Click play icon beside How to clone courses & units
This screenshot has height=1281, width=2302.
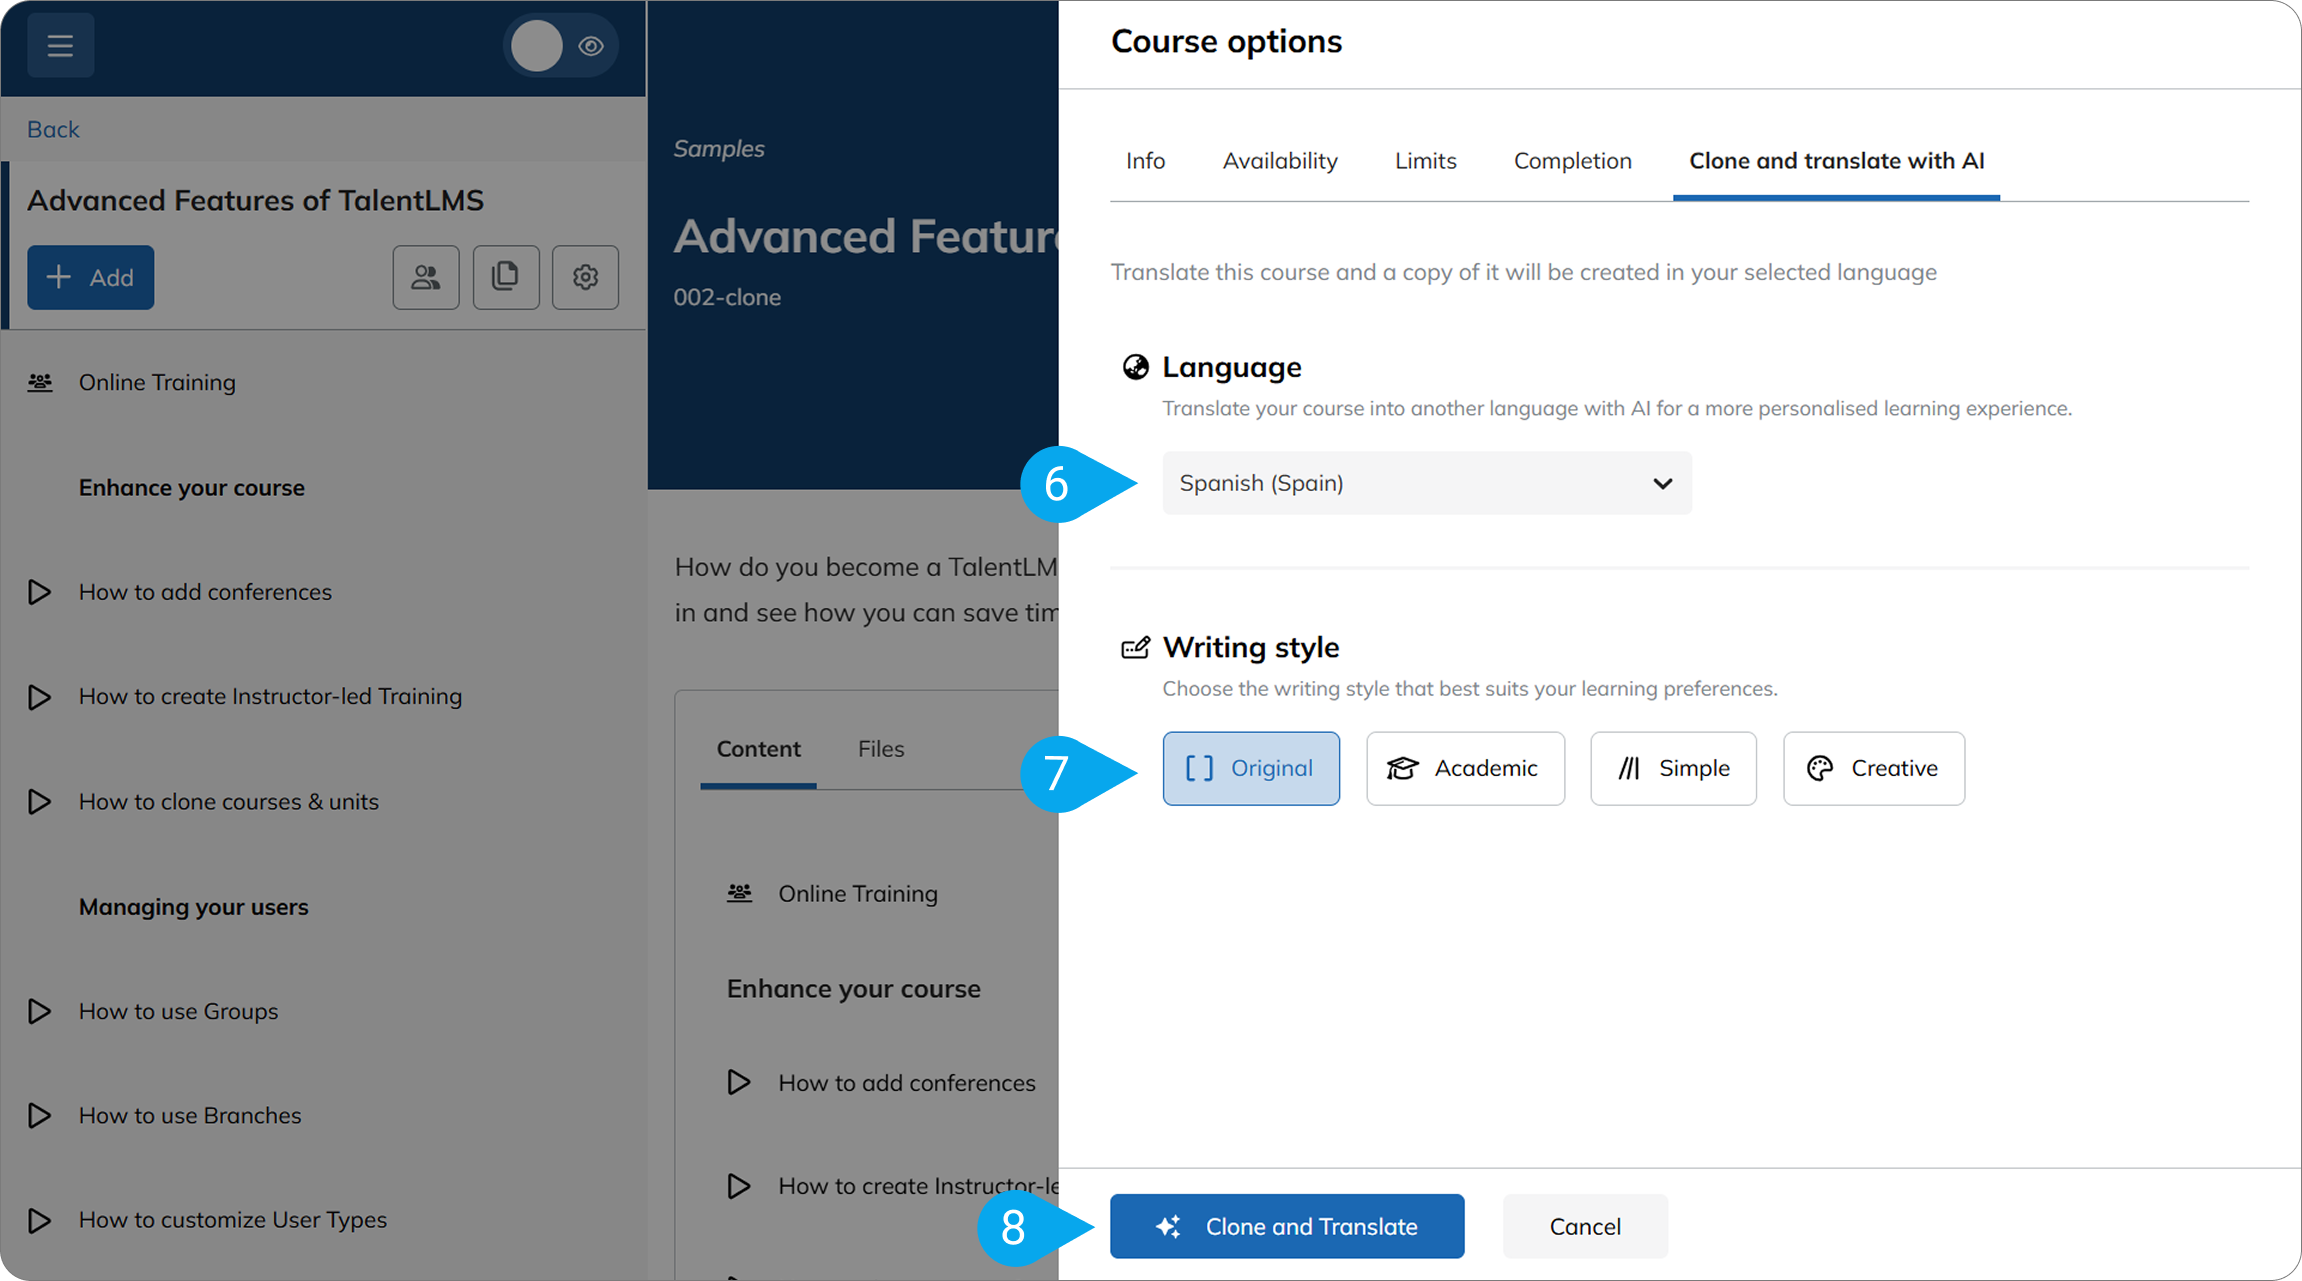pyautogui.click(x=39, y=802)
